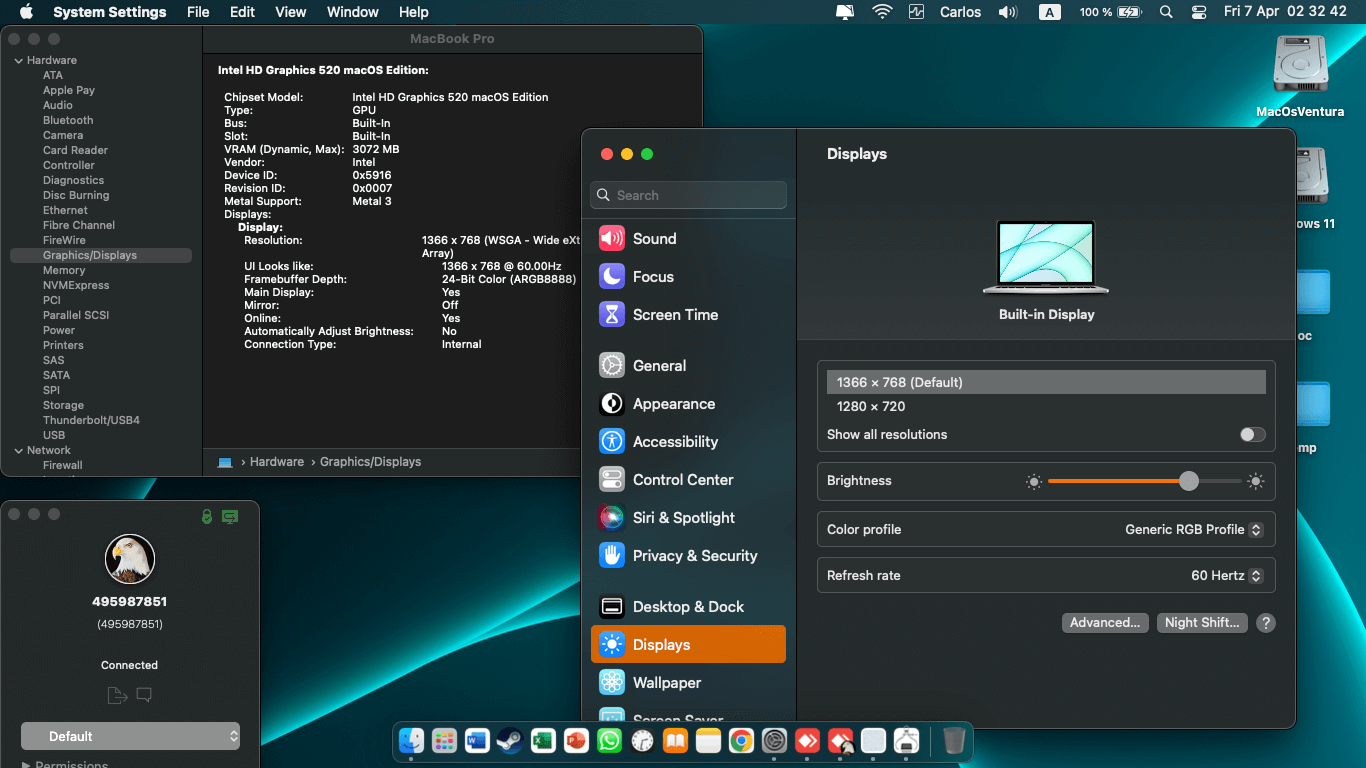
Task: Select Thunderbolt/USB4 in System Information sidebar
Action: point(91,421)
